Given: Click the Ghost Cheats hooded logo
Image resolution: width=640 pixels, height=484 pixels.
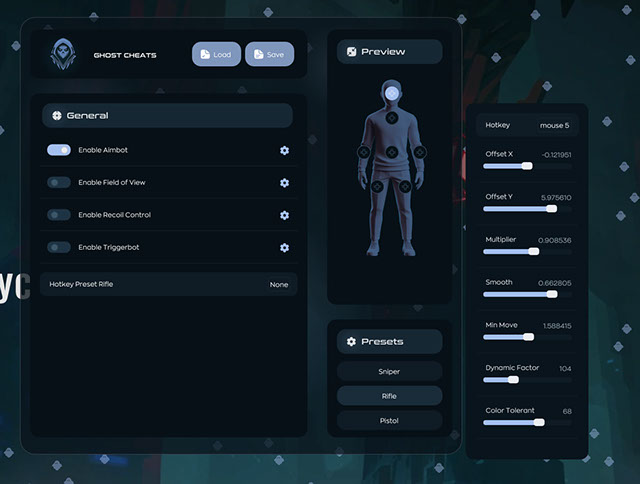Looking at the screenshot, I should pos(63,55).
